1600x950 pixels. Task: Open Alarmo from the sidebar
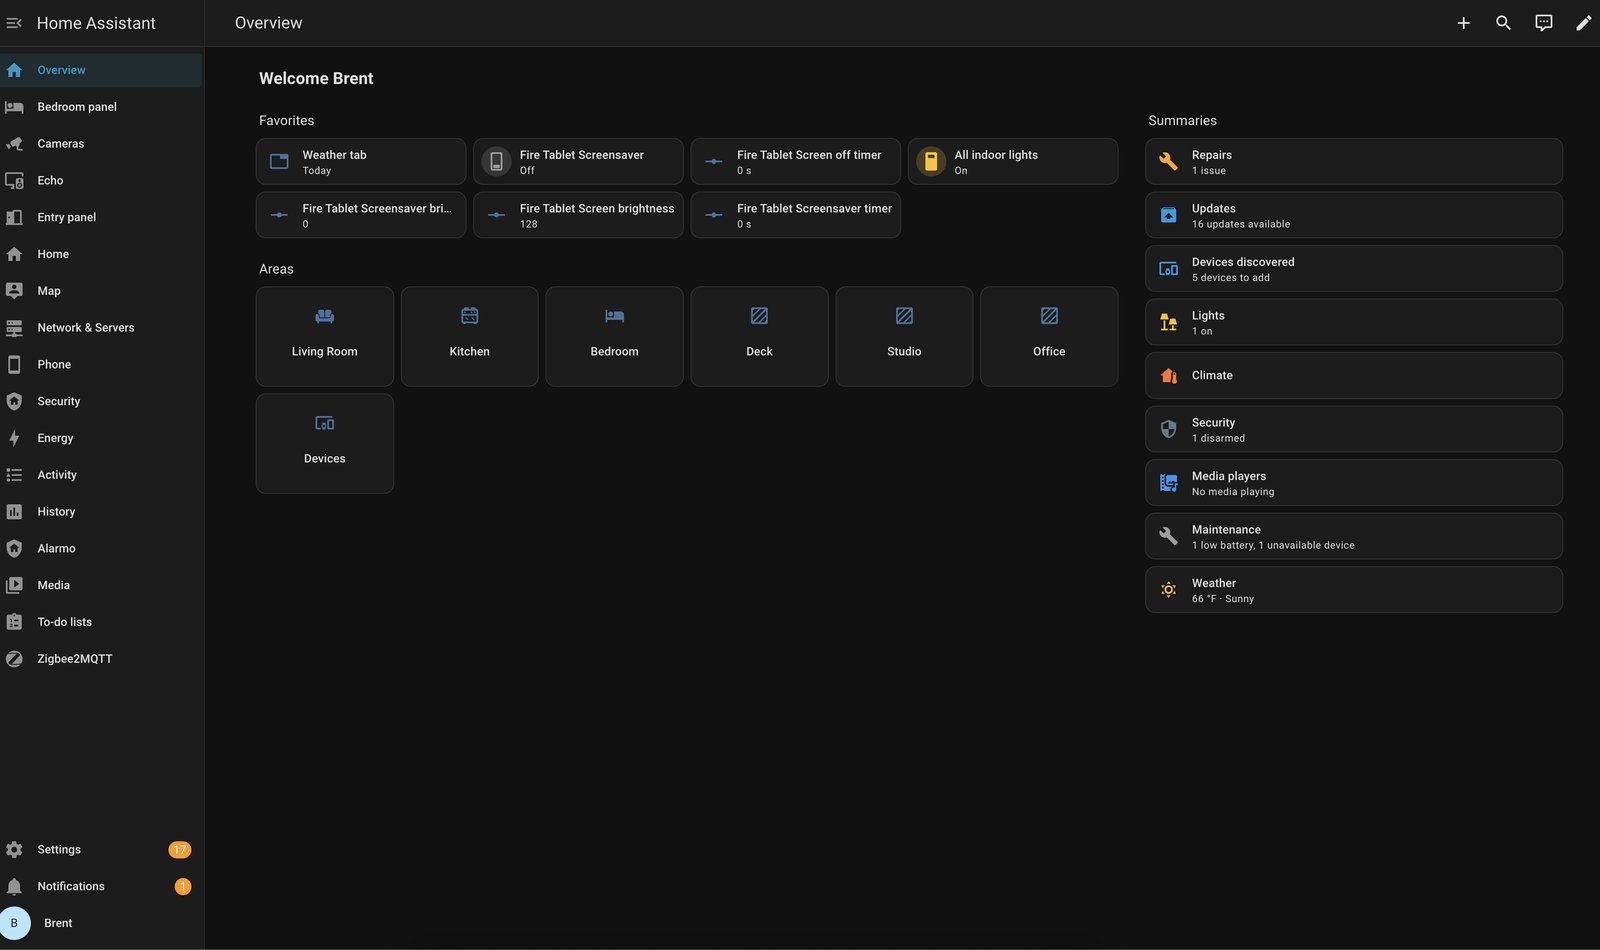click(101, 548)
